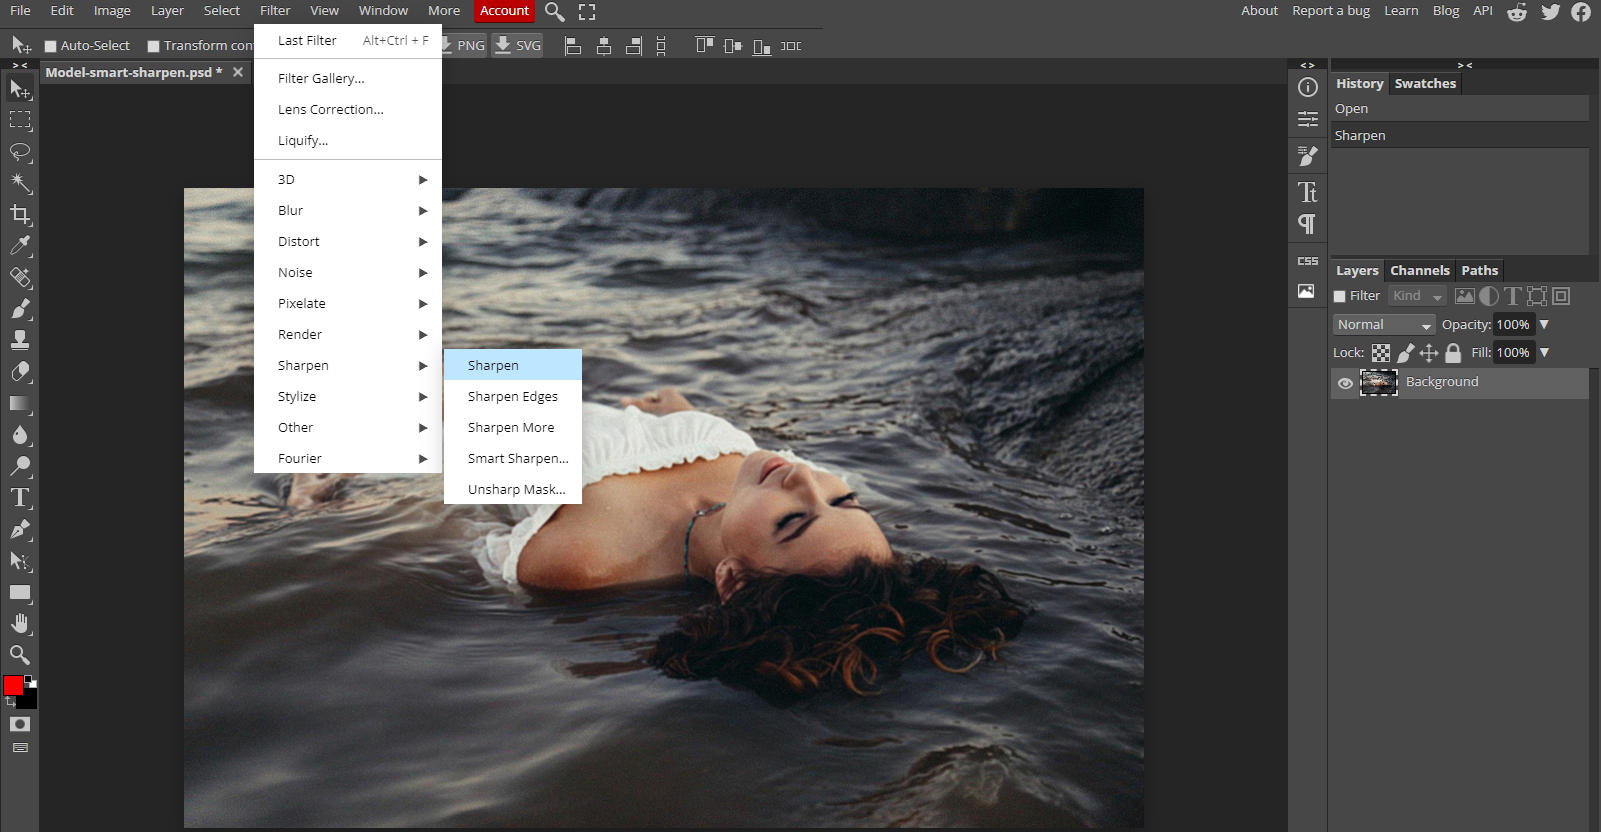
Task: Toggle the layer Filter checkbox
Action: 1340,297
